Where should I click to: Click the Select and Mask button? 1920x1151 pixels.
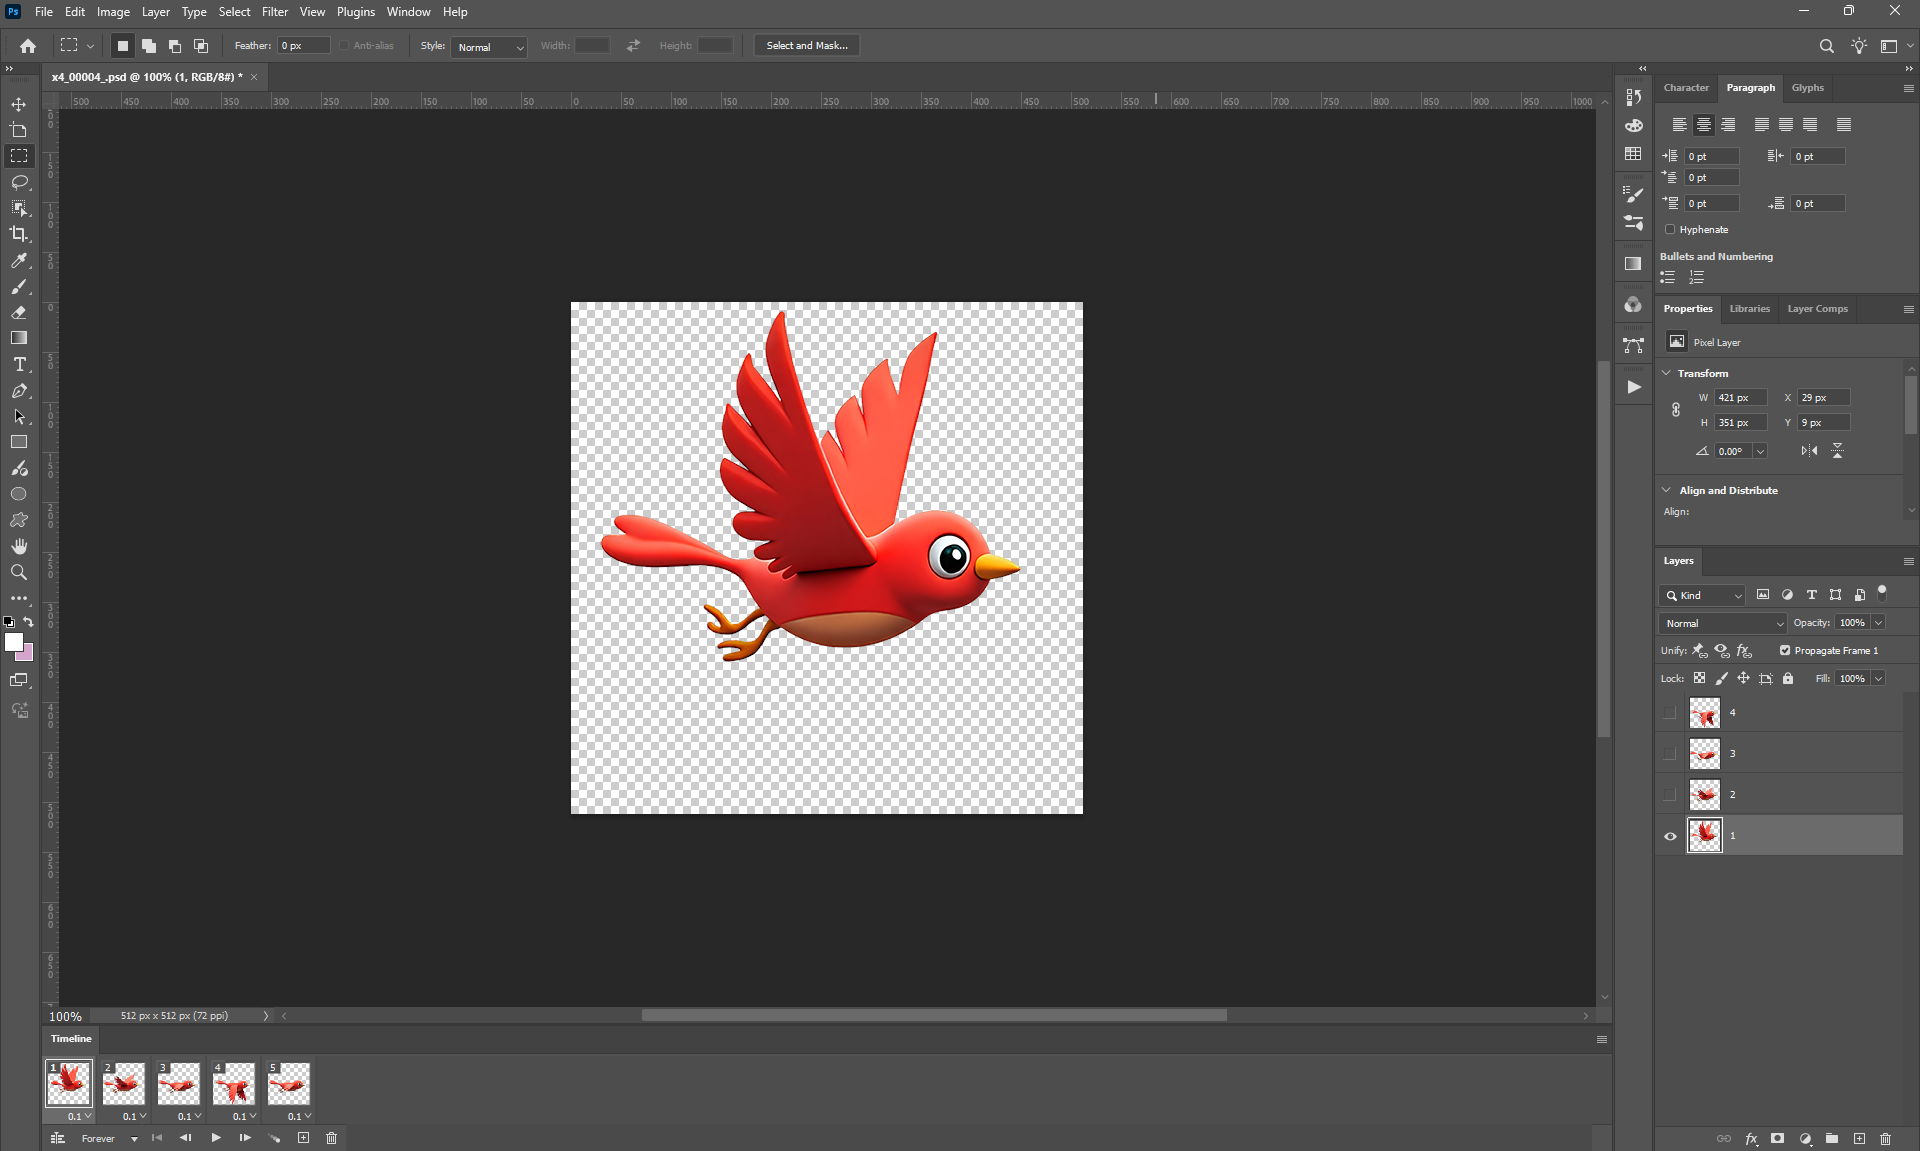tap(806, 46)
